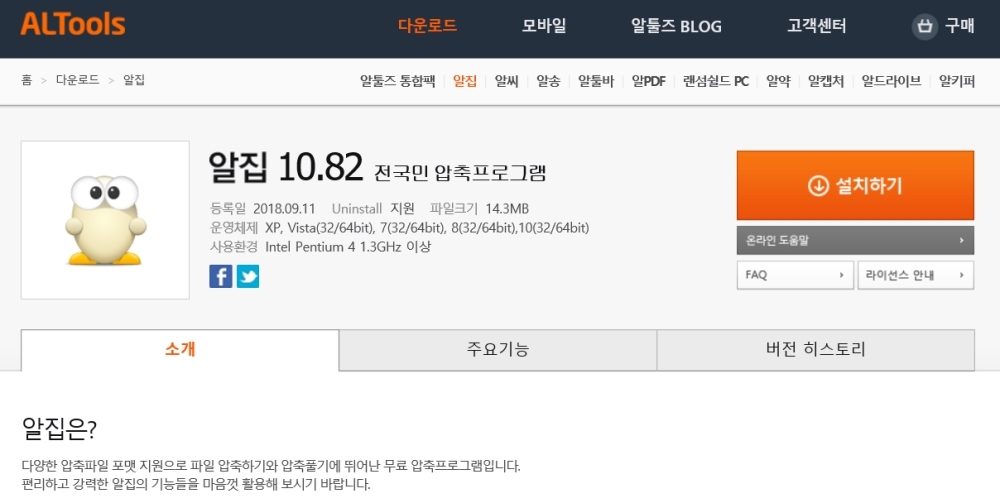The height and width of the screenshot is (503, 1000).
Task: Select 알캡처 in the product bar
Action: (826, 81)
